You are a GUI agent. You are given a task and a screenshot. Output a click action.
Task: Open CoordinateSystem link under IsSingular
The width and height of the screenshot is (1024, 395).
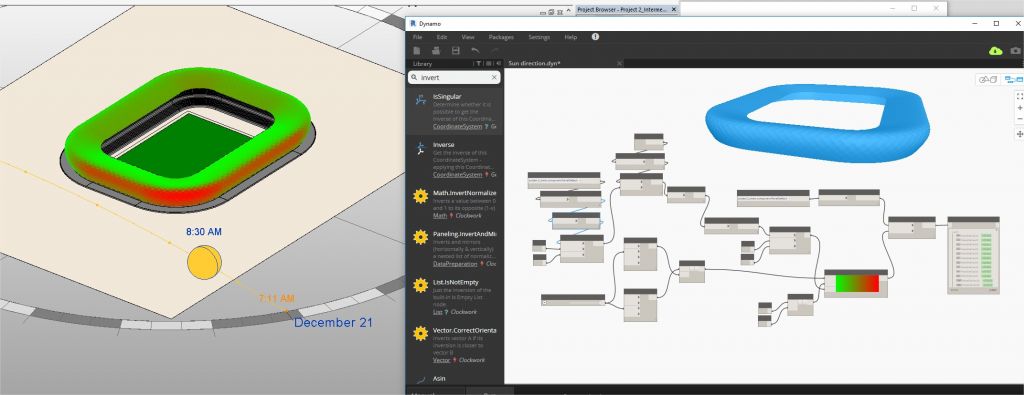click(x=457, y=127)
